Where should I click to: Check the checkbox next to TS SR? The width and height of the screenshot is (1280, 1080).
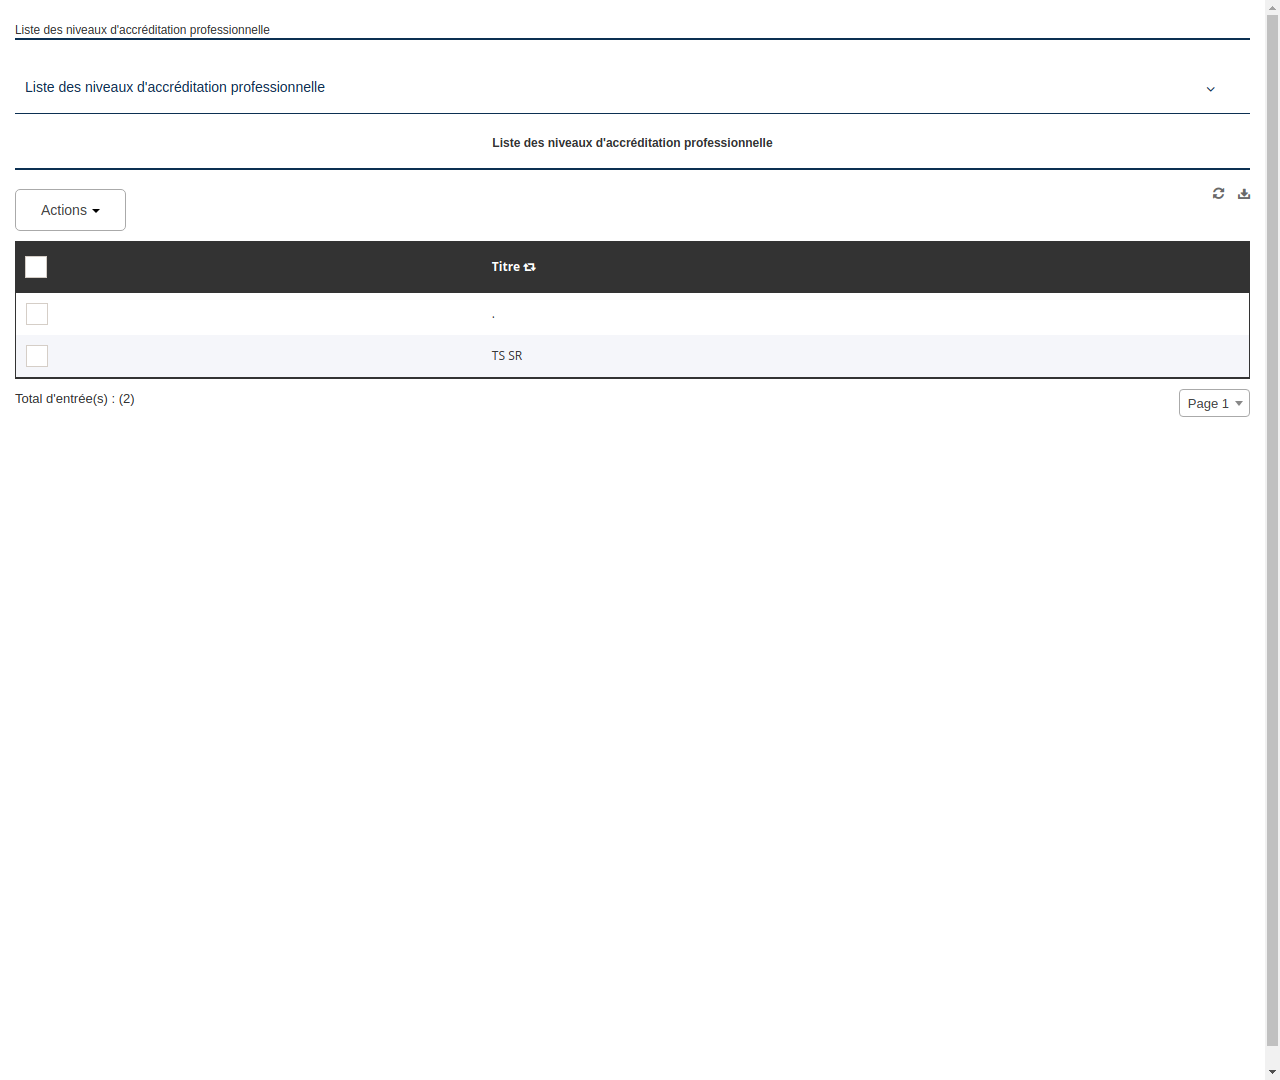[36, 356]
